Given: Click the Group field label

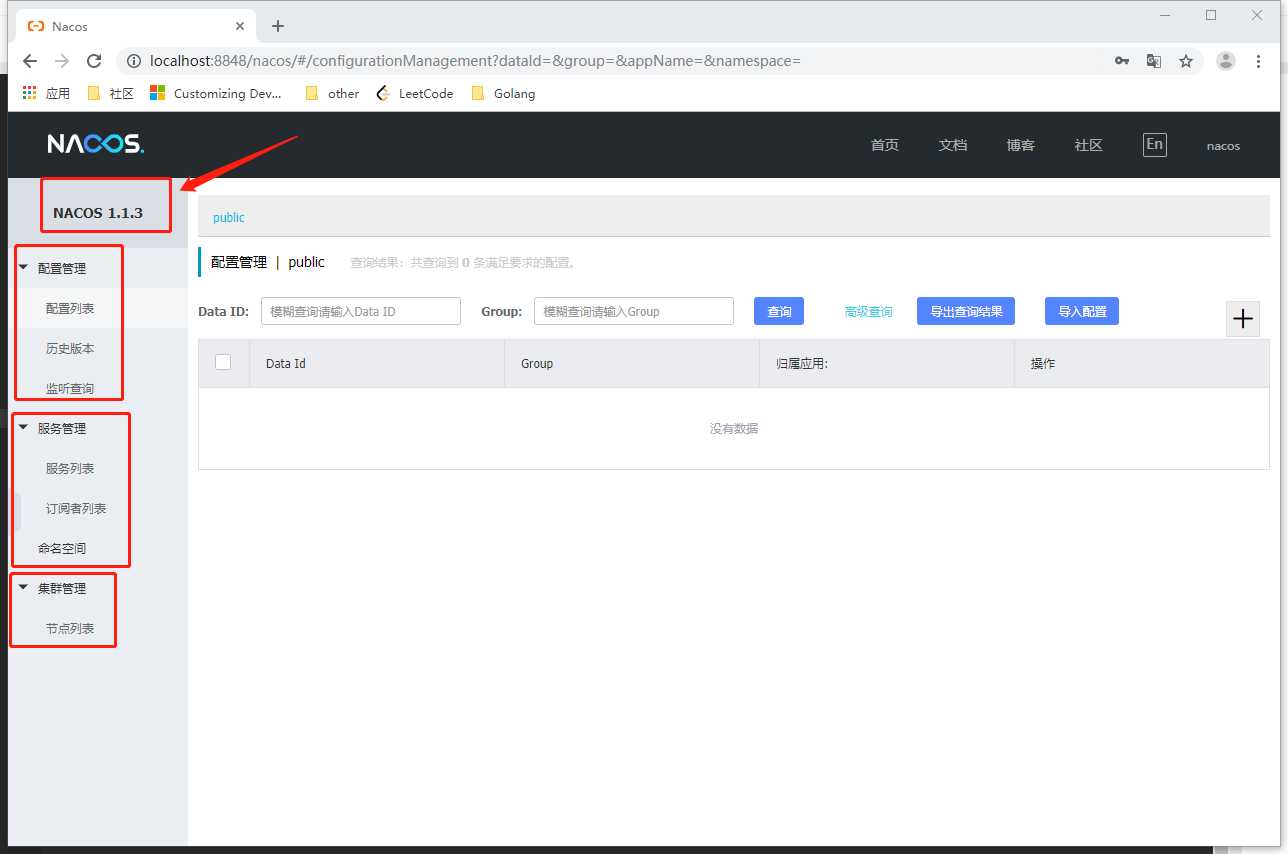Looking at the screenshot, I should (x=502, y=311).
